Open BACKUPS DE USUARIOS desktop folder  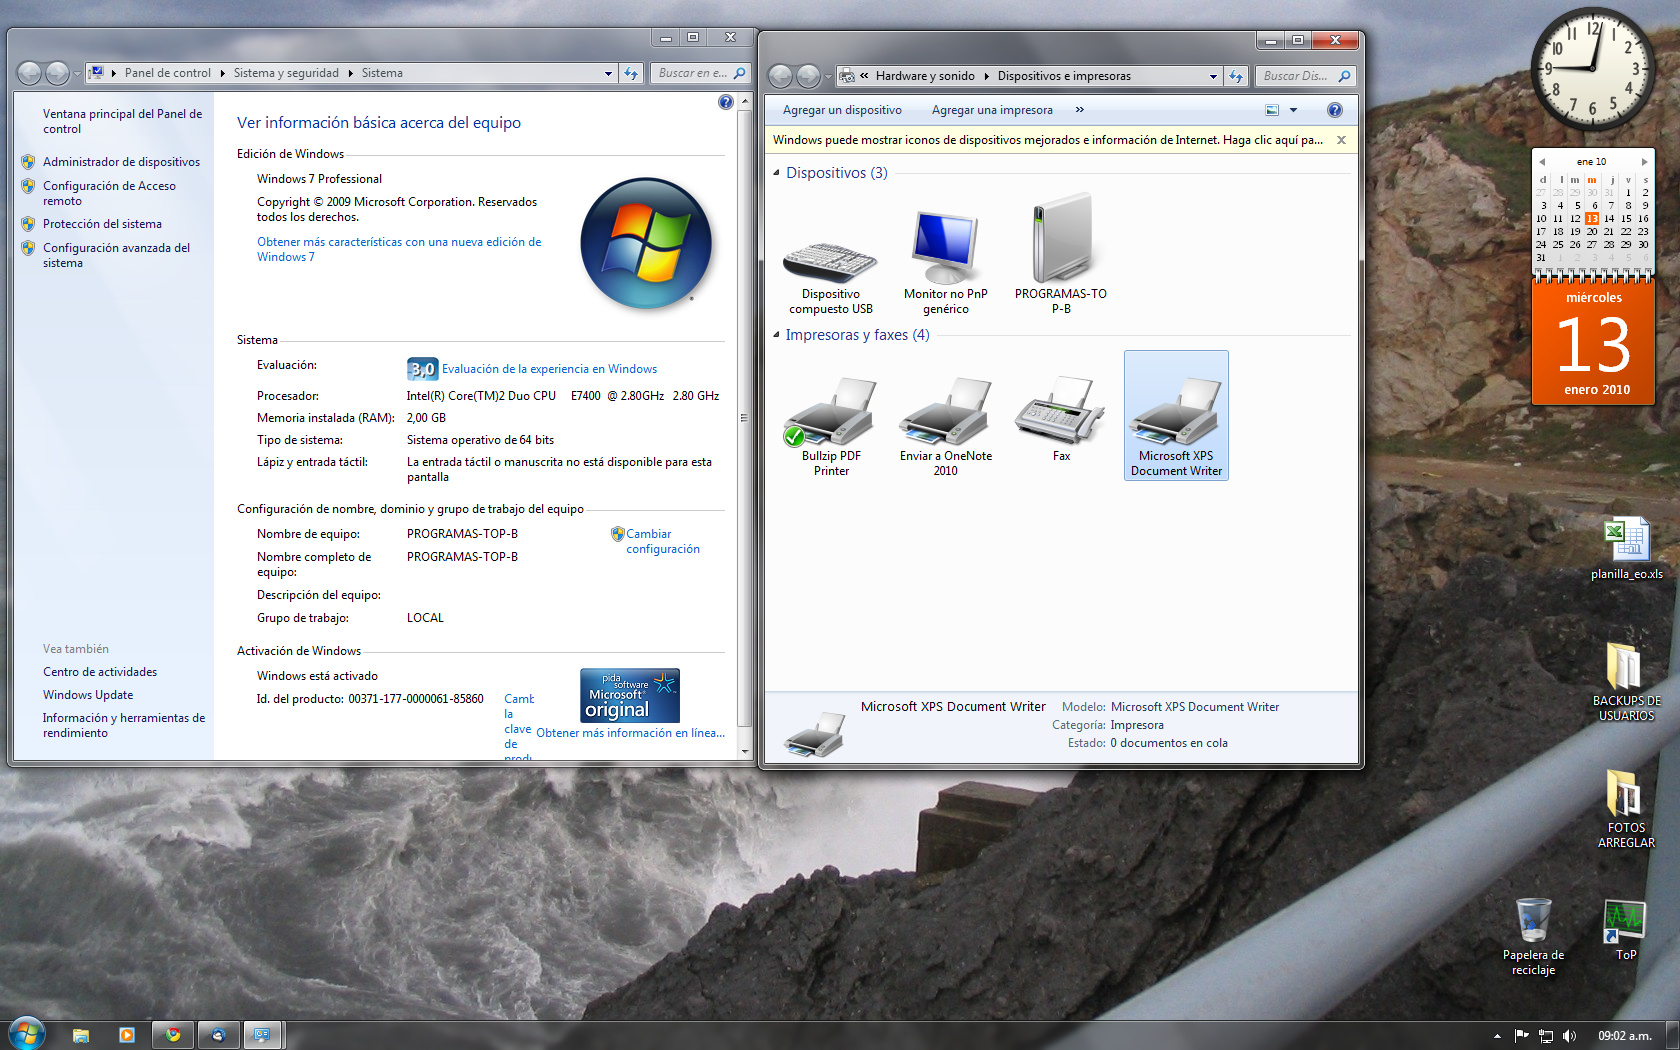pos(1627,681)
